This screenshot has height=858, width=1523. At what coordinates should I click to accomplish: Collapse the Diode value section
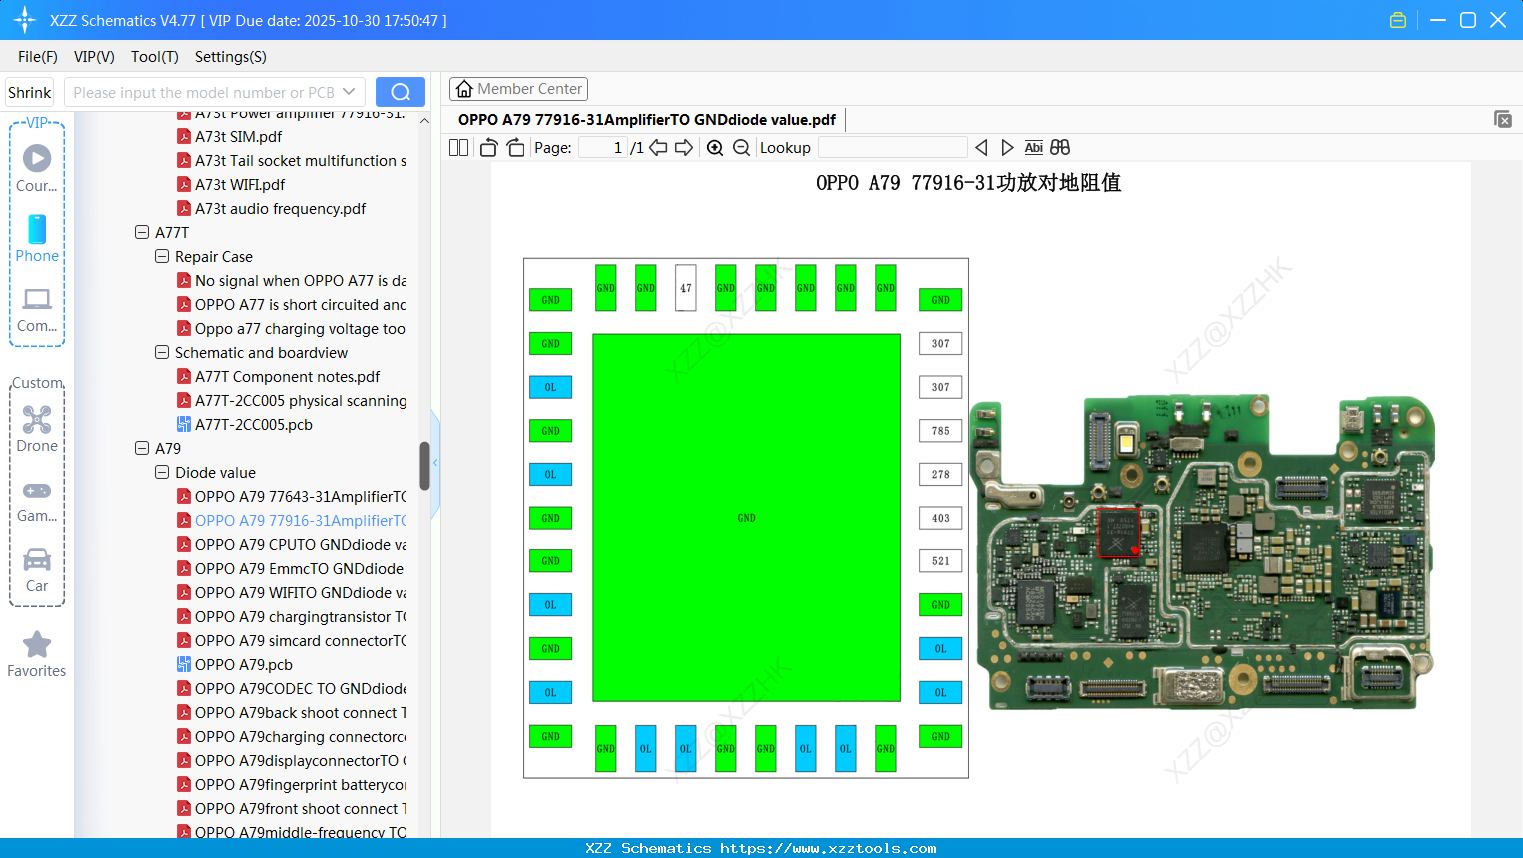click(x=161, y=472)
